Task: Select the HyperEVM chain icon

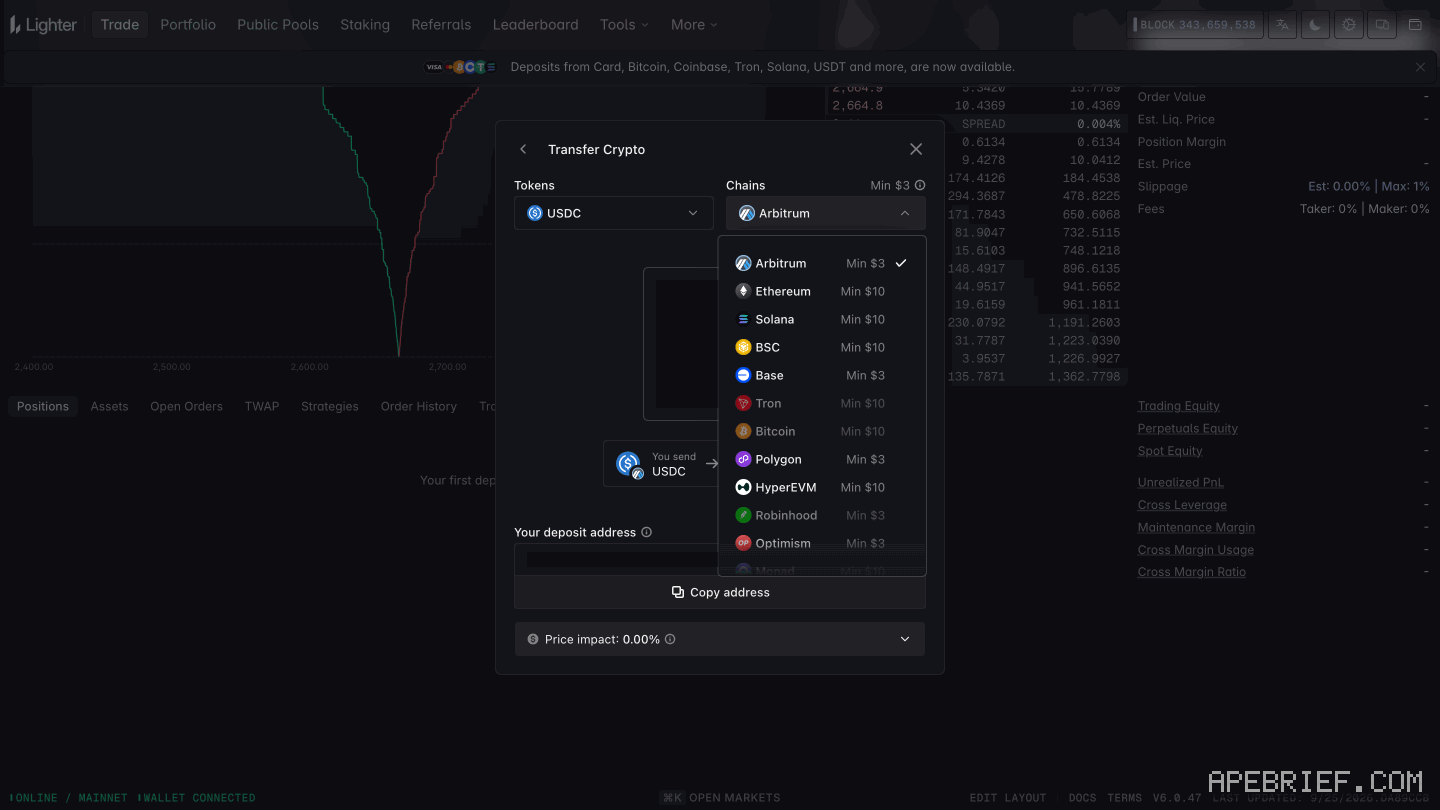Action: pyautogui.click(x=743, y=487)
